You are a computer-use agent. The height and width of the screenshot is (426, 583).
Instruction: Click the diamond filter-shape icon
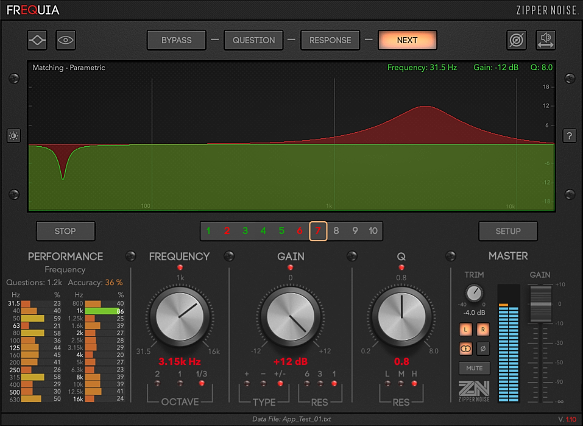tap(37, 40)
